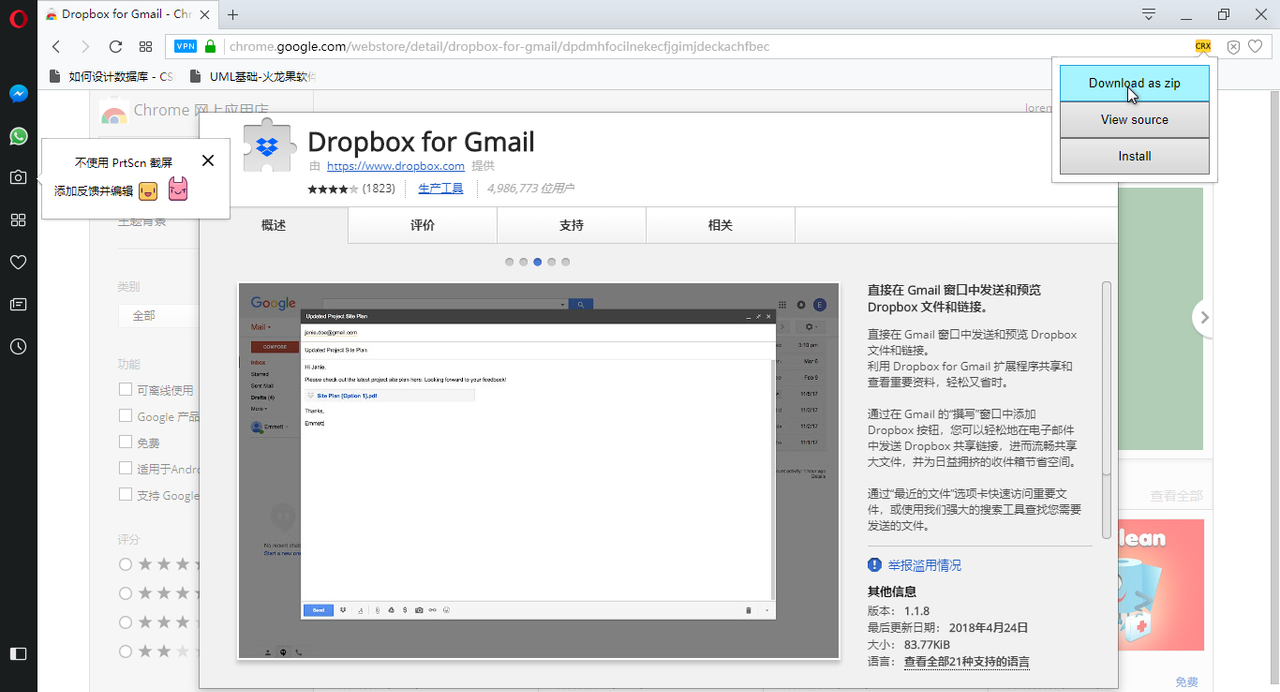
Task: Click 查看全部21种支持的语言 link
Action: coord(967,662)
